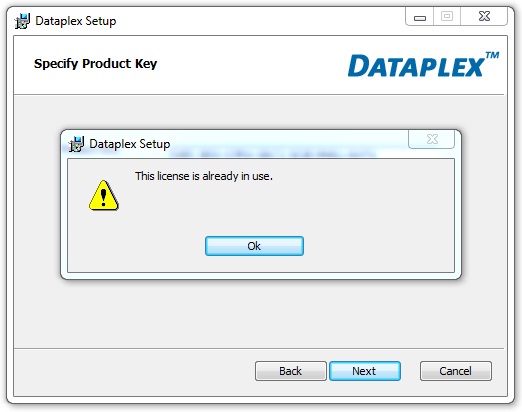Proceed with the Next button
The height and width of the screenshot is (412, 522).
pos(365,371)
